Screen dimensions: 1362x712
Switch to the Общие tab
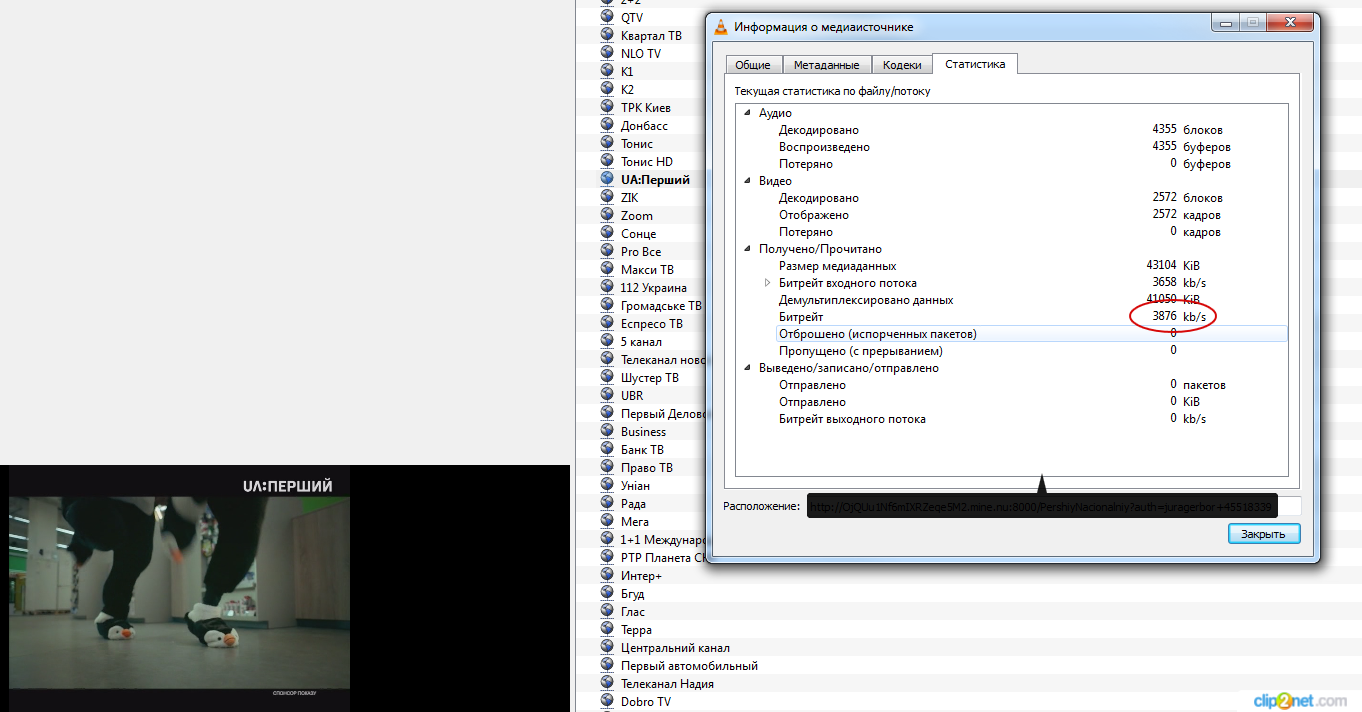tap(753, 65)
